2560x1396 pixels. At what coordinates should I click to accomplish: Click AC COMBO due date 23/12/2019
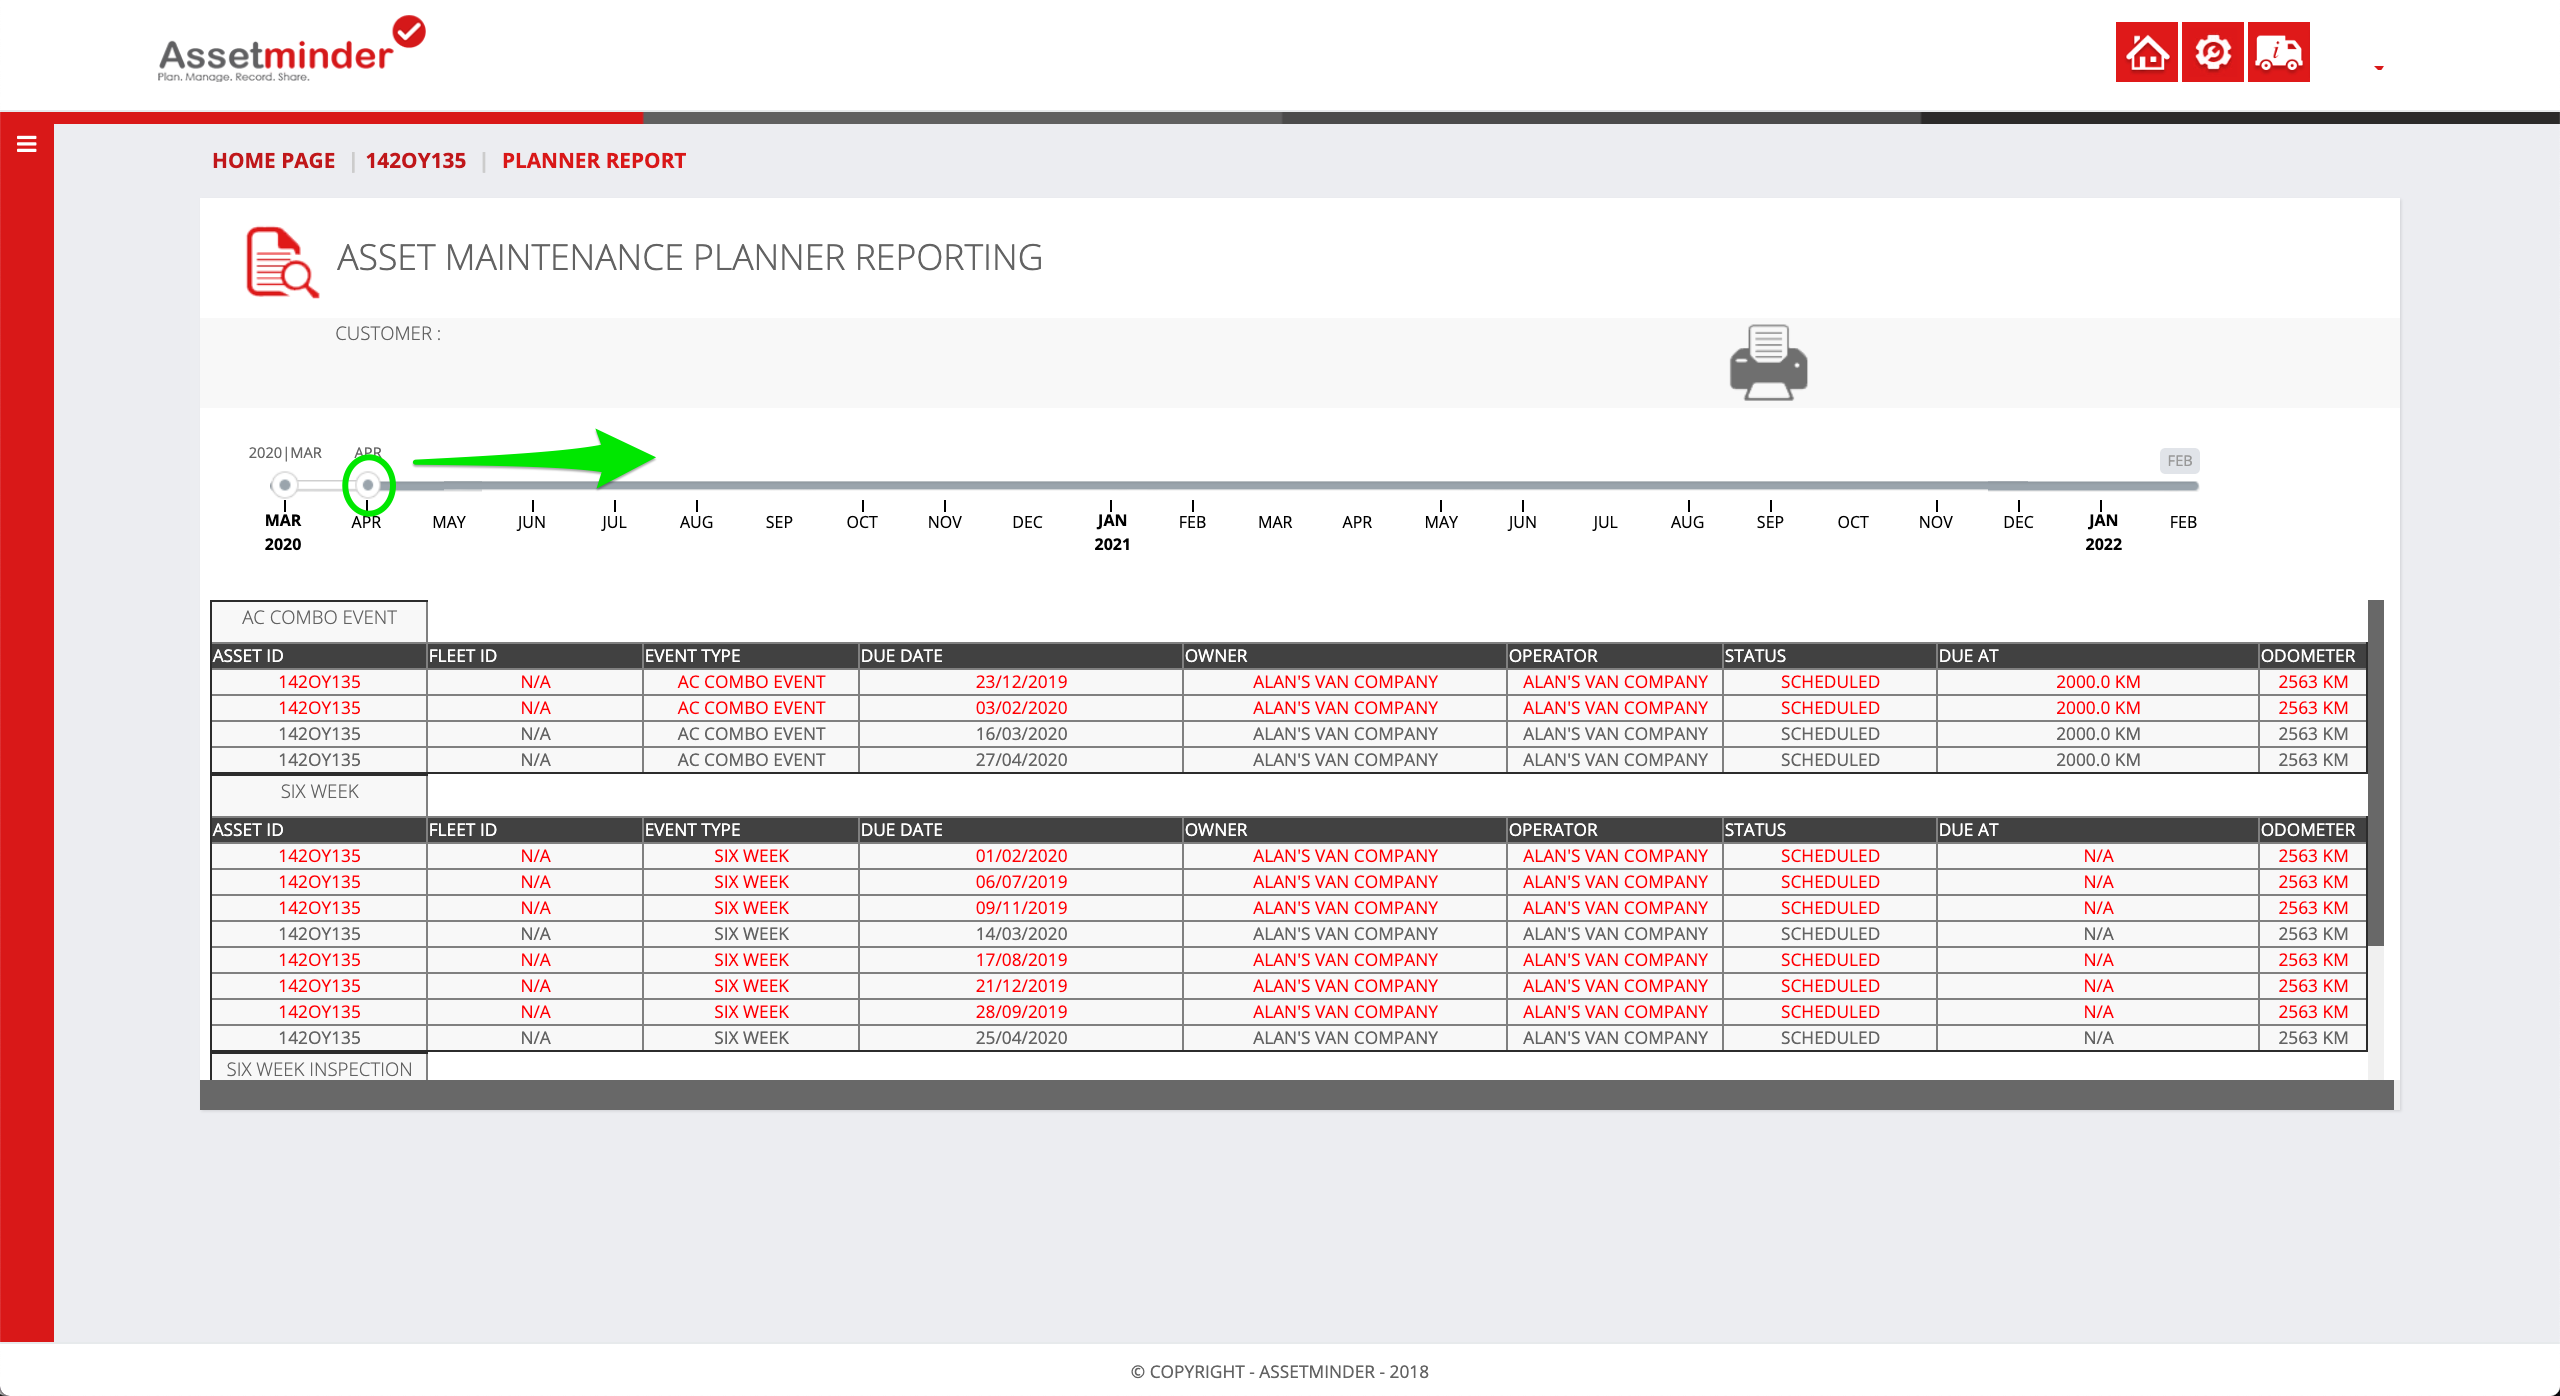(x=1021, y=682)
